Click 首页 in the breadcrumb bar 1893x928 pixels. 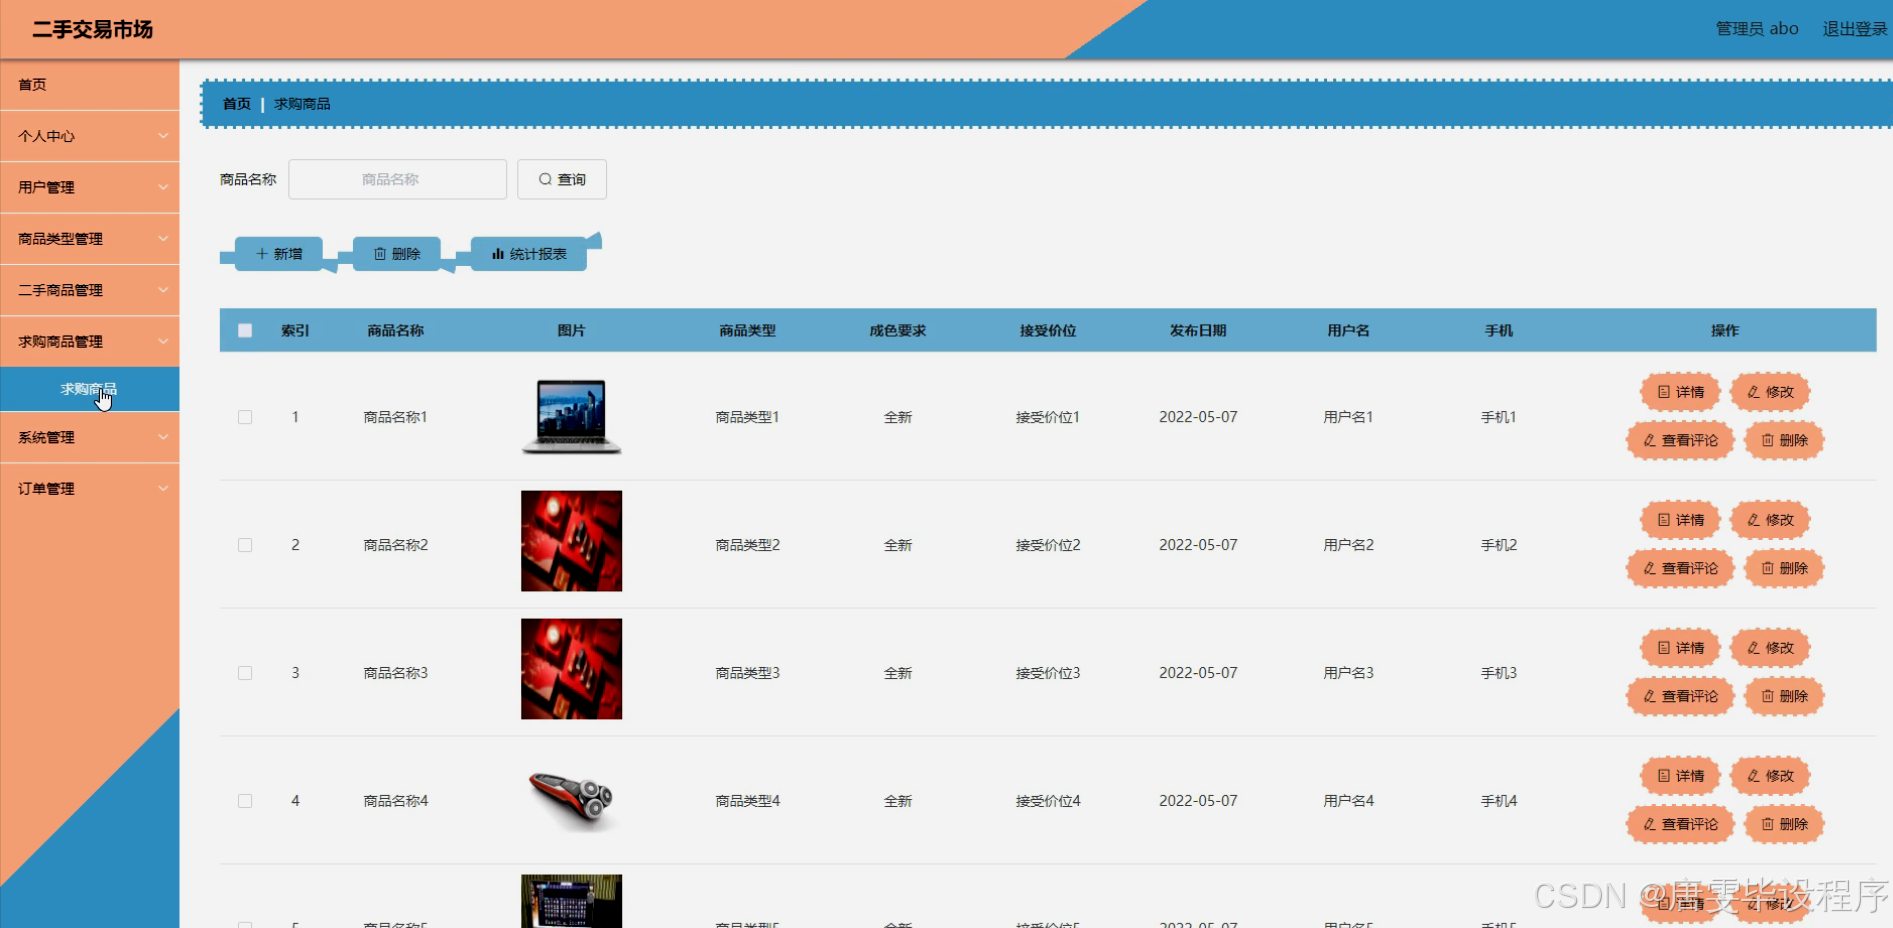tap(237, 104)
